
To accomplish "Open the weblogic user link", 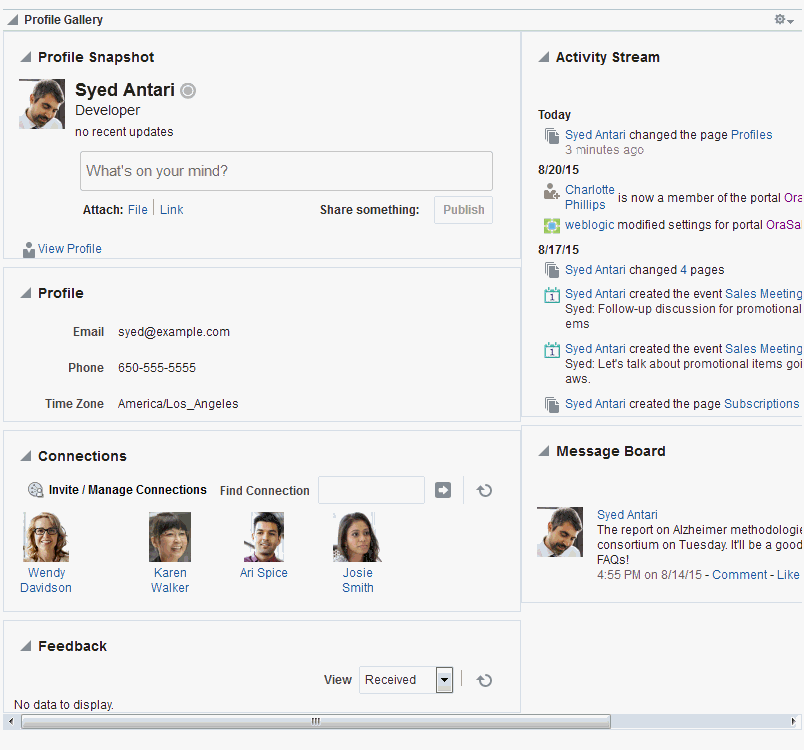I will click(590, 225).
